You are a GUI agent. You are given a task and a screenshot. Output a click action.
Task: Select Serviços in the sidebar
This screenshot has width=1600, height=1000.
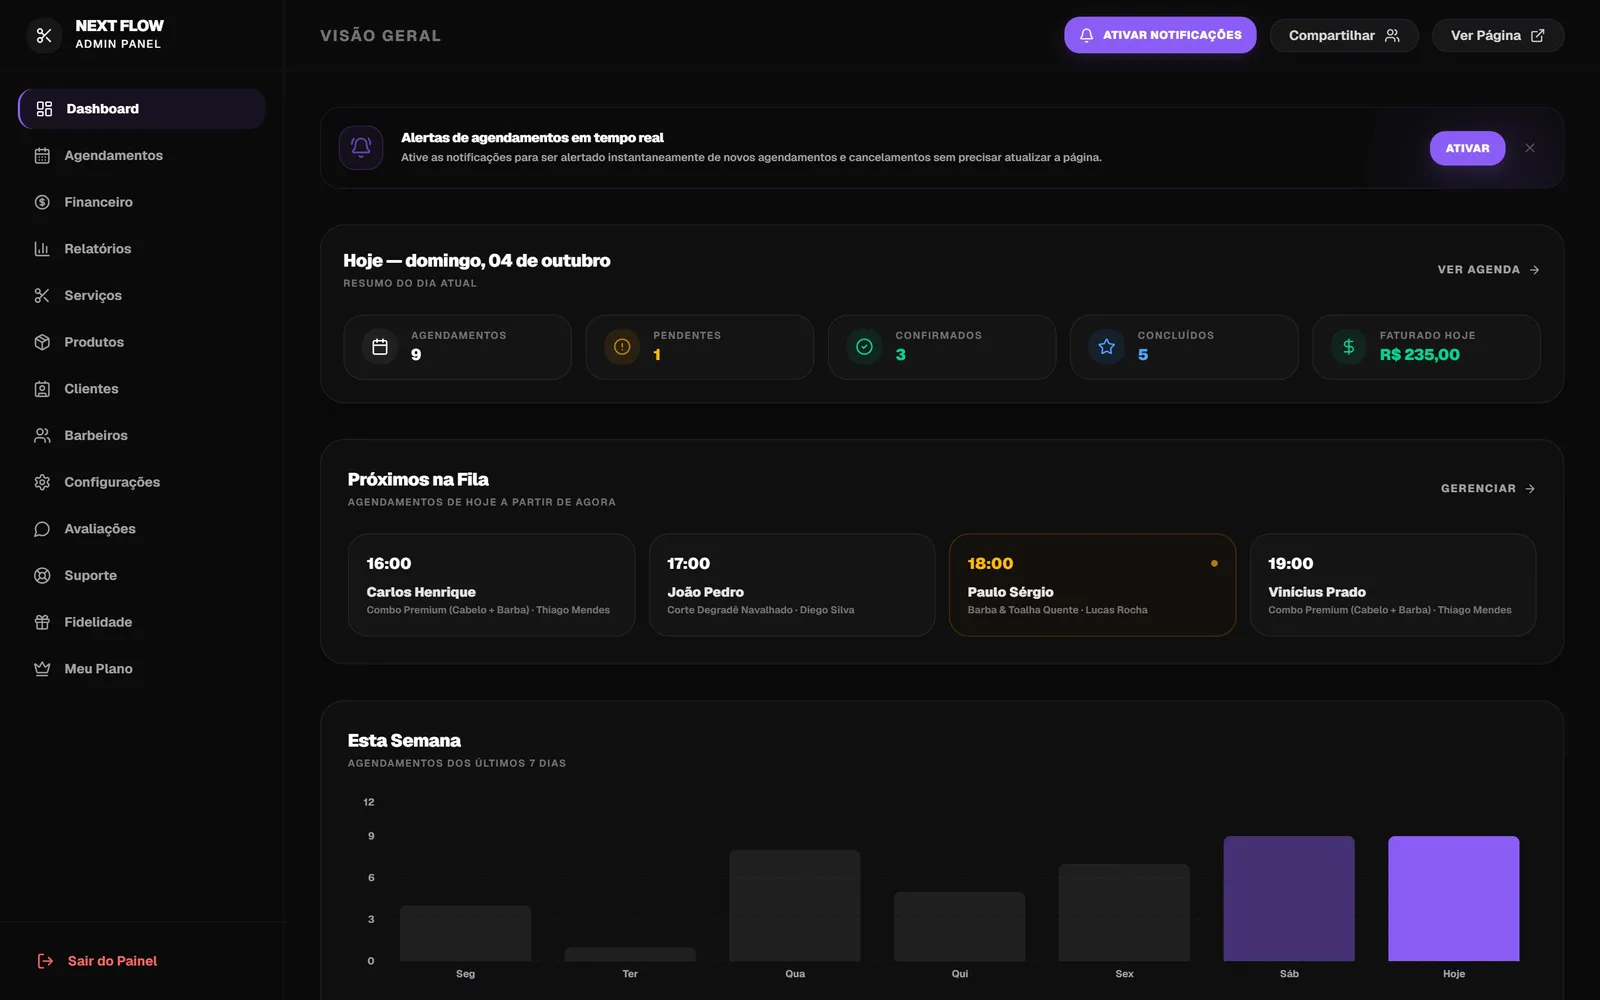141,296
